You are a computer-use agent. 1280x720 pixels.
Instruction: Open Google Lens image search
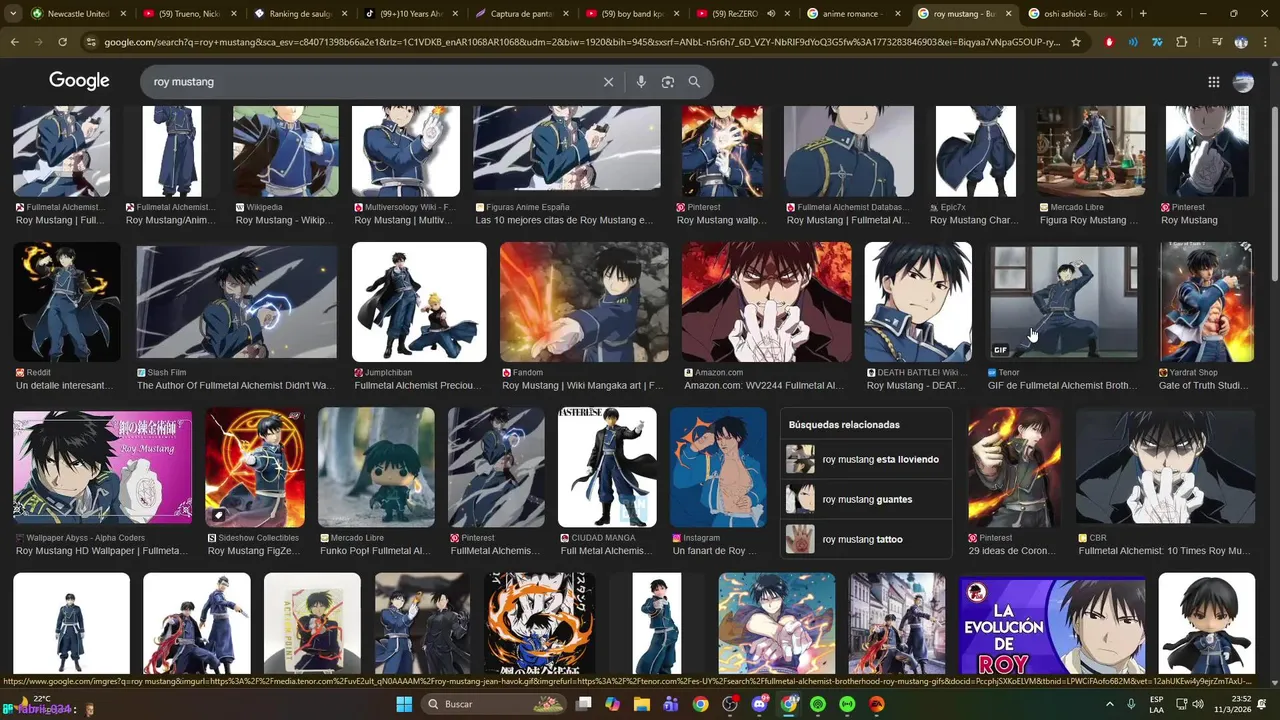pos(668,82)
